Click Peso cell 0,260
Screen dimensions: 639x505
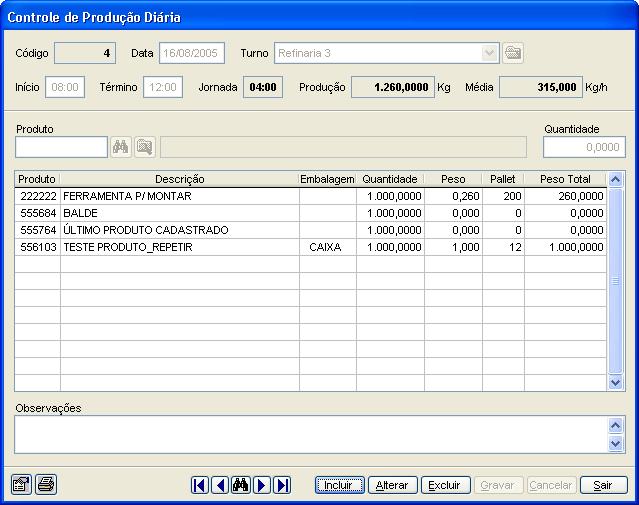tap(453, 196)
